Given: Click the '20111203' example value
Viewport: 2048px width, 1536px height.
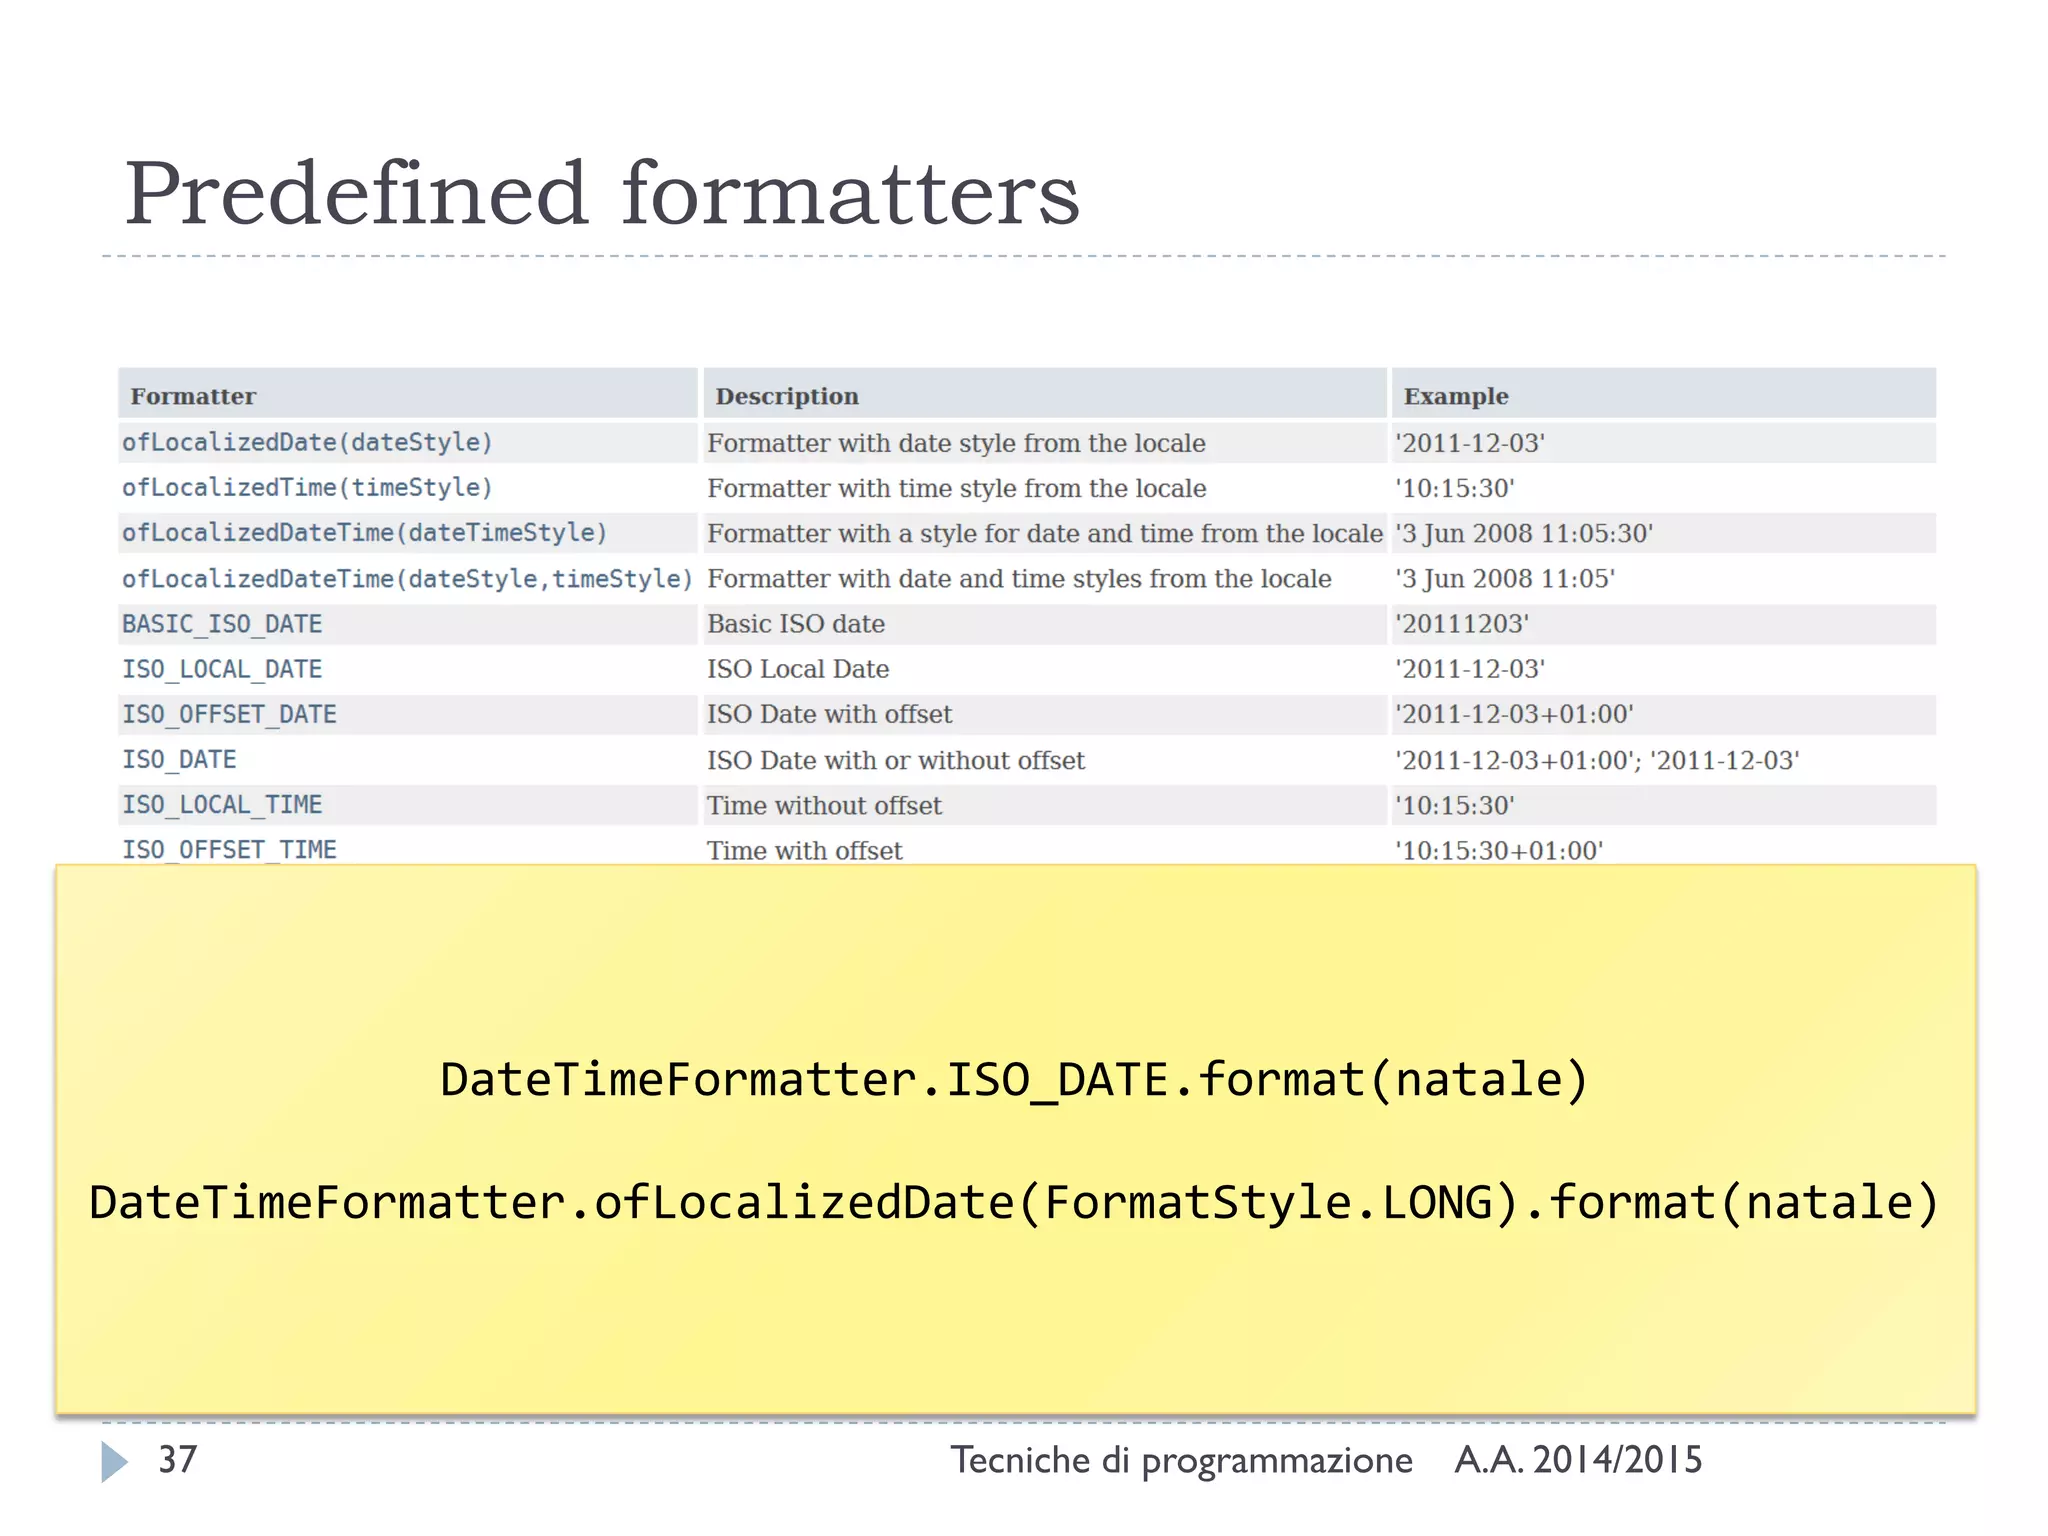Looking at the screenshot, I should point(1462,624).
